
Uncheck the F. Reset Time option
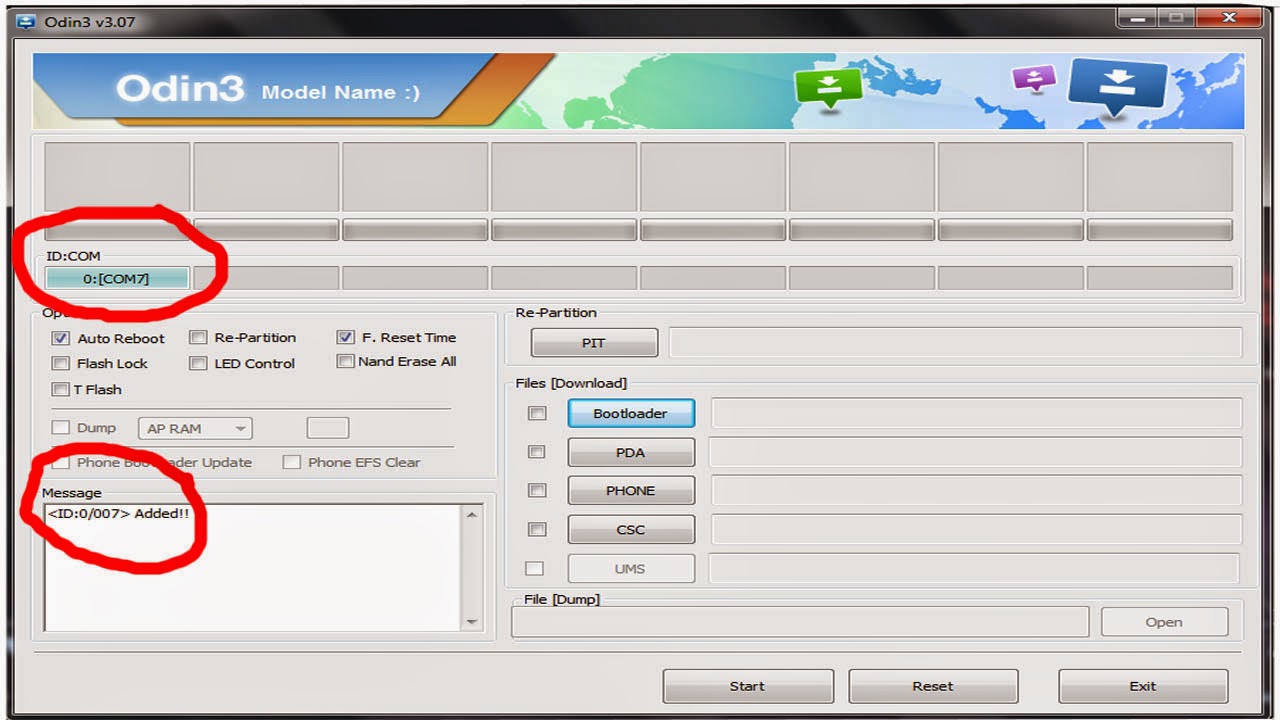click(x=346, y=337)
